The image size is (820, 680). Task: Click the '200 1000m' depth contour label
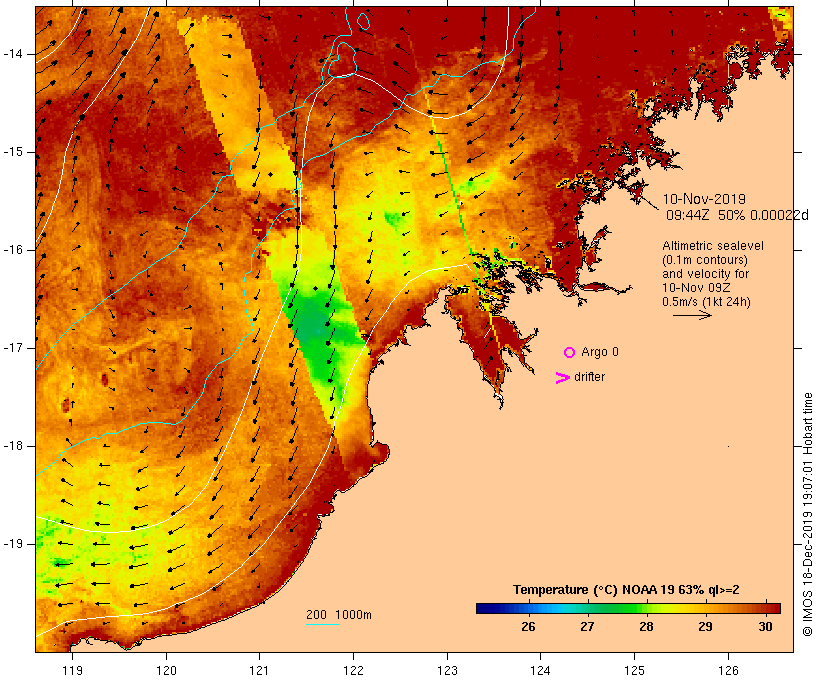pos(339,615)
